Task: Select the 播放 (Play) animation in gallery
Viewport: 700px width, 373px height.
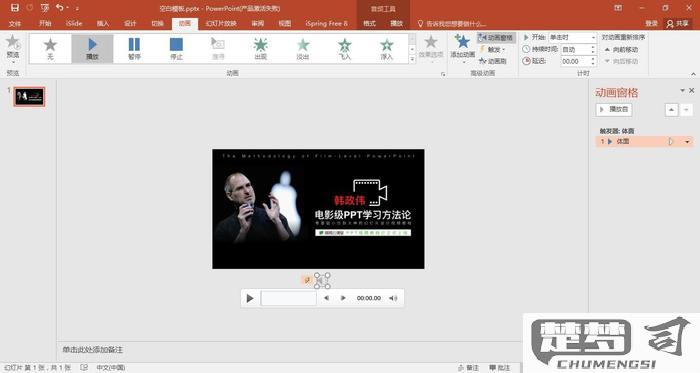Action: tap(92, 48)
